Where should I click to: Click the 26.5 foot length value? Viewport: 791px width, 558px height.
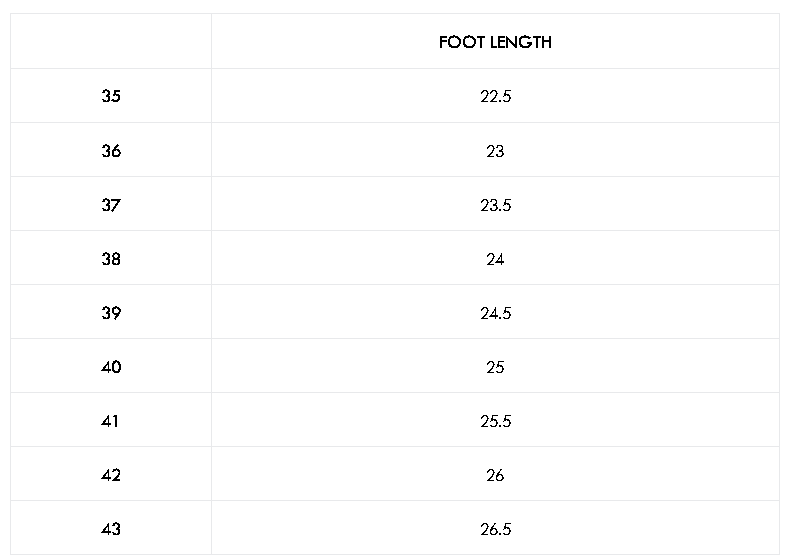(495, 528)
